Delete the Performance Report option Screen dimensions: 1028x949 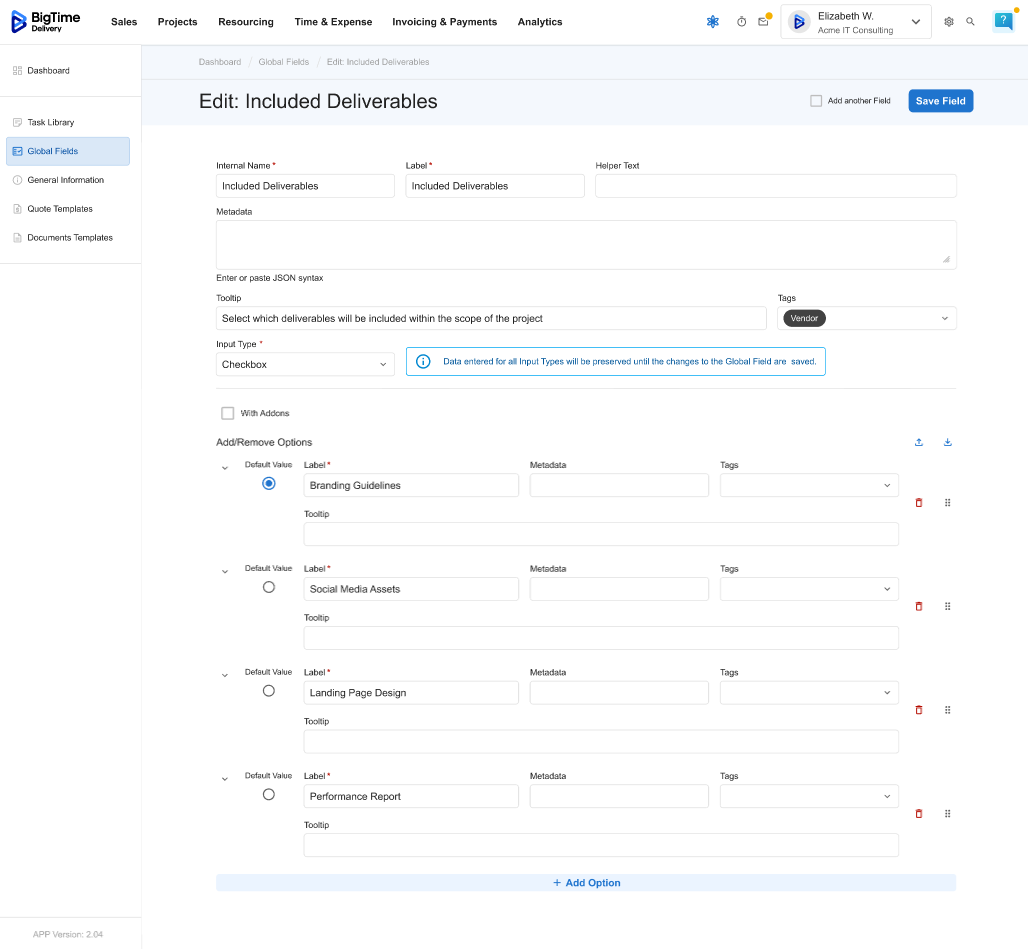919,814
